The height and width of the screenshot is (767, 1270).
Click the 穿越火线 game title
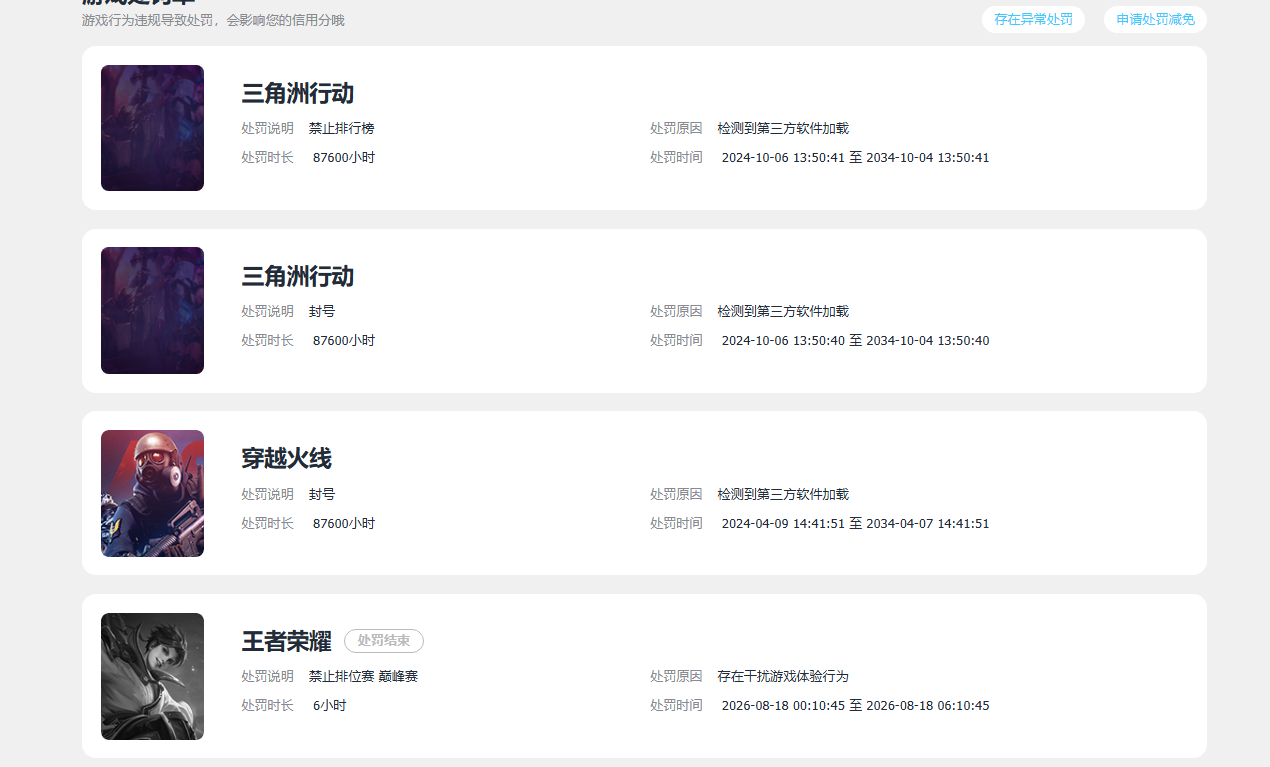(286, 459)
